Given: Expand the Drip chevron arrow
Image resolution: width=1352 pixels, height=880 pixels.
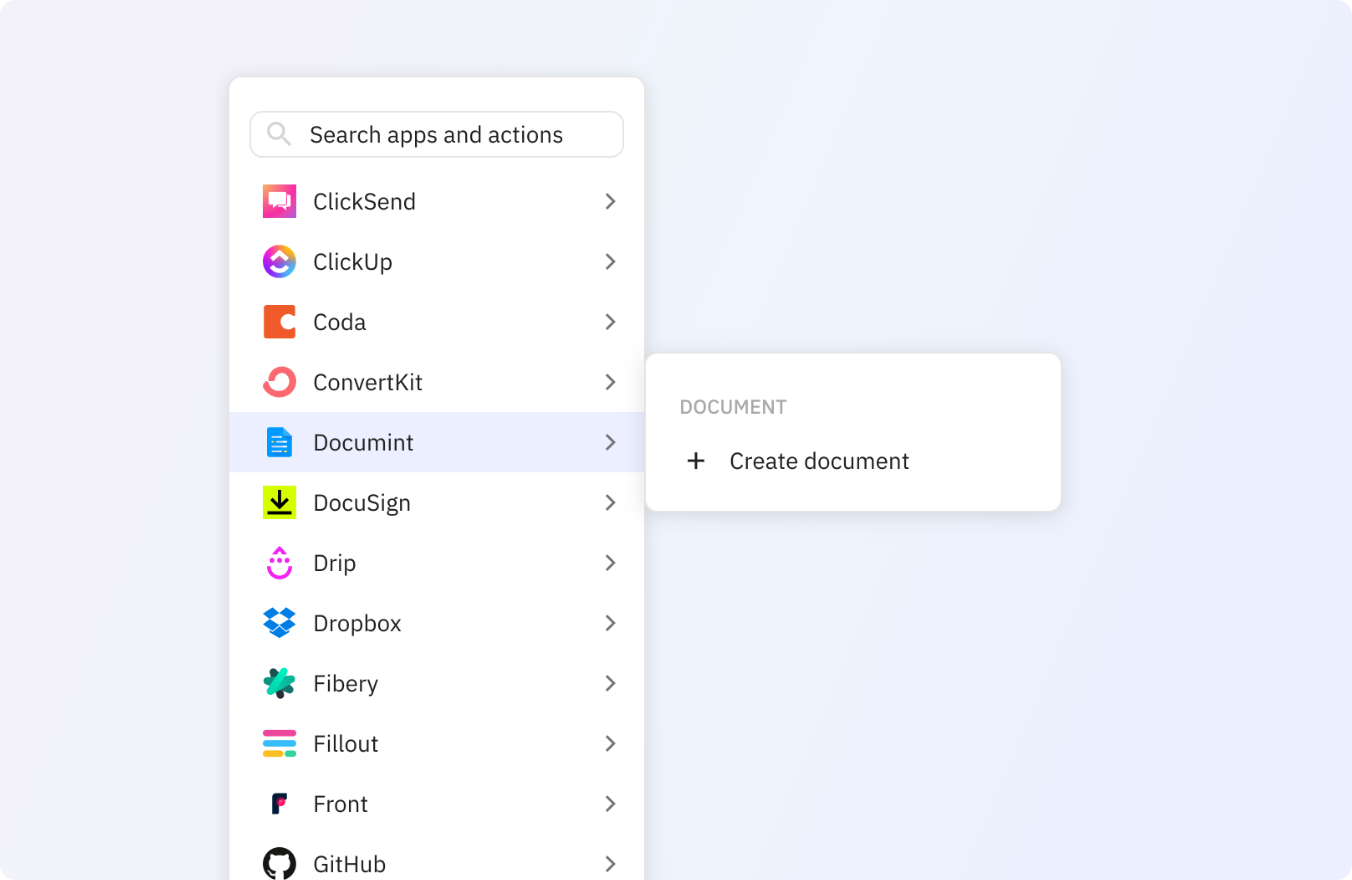Looking at the screenshot, I should [610, 563].
